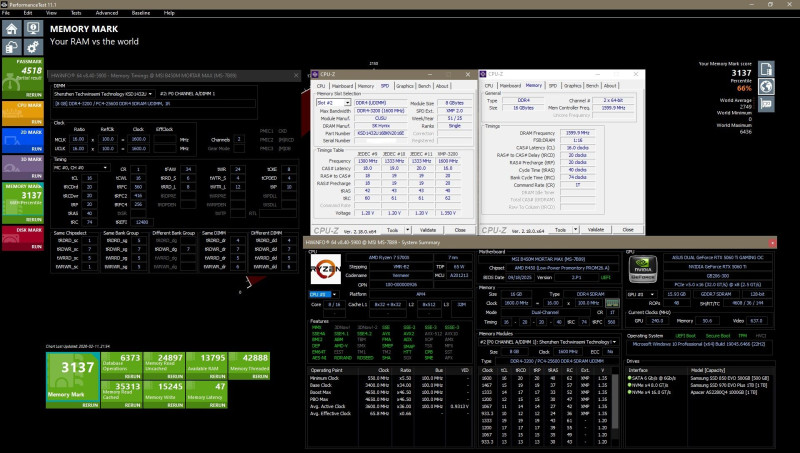Screen dimensions: 800x453
Task: Click the NVMe x4 16.0 GT/s drive indicator
Action: 630,392
